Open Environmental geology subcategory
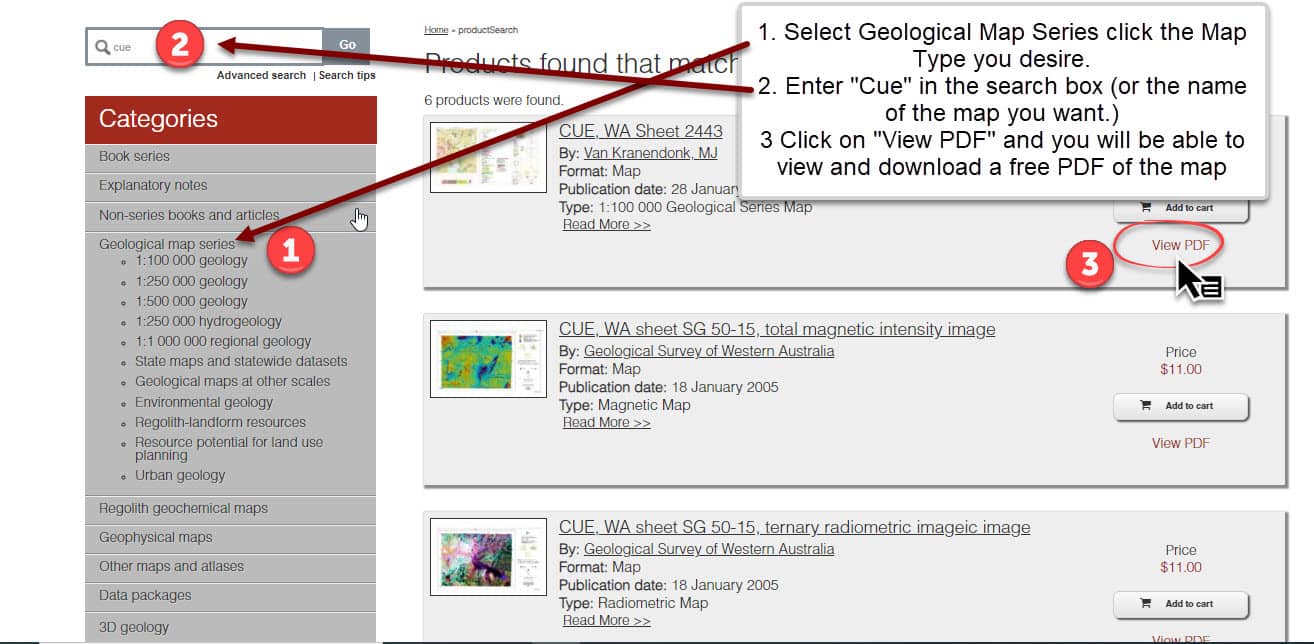Image resolution: width=1314 pixels, height=644 pixels. (x=204, y=402)
